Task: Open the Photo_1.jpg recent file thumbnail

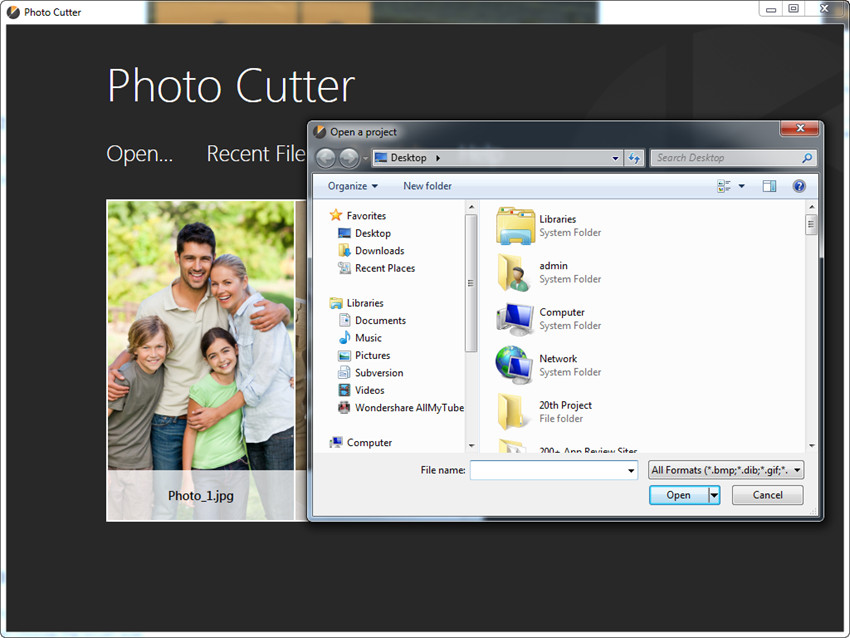Action: pos(200,360)
